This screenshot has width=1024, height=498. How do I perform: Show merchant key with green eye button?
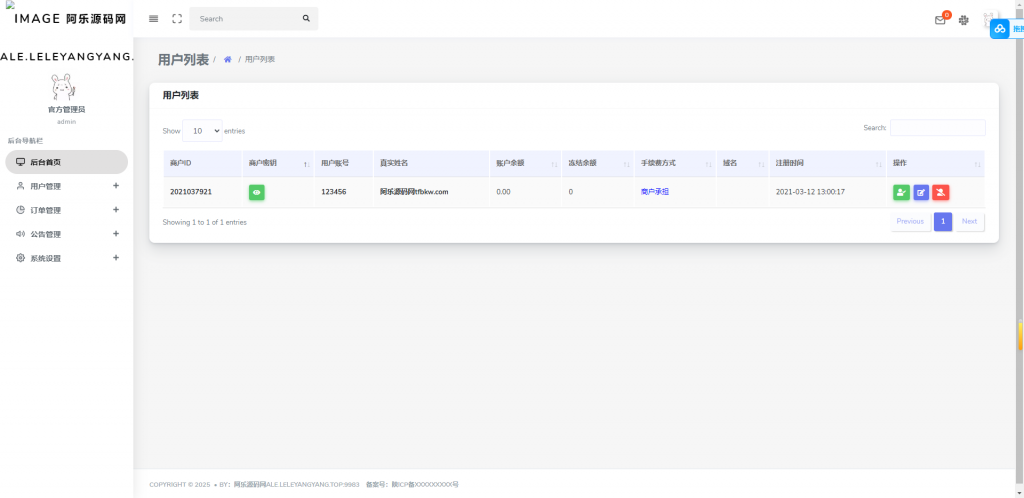(x=256, y=192)
